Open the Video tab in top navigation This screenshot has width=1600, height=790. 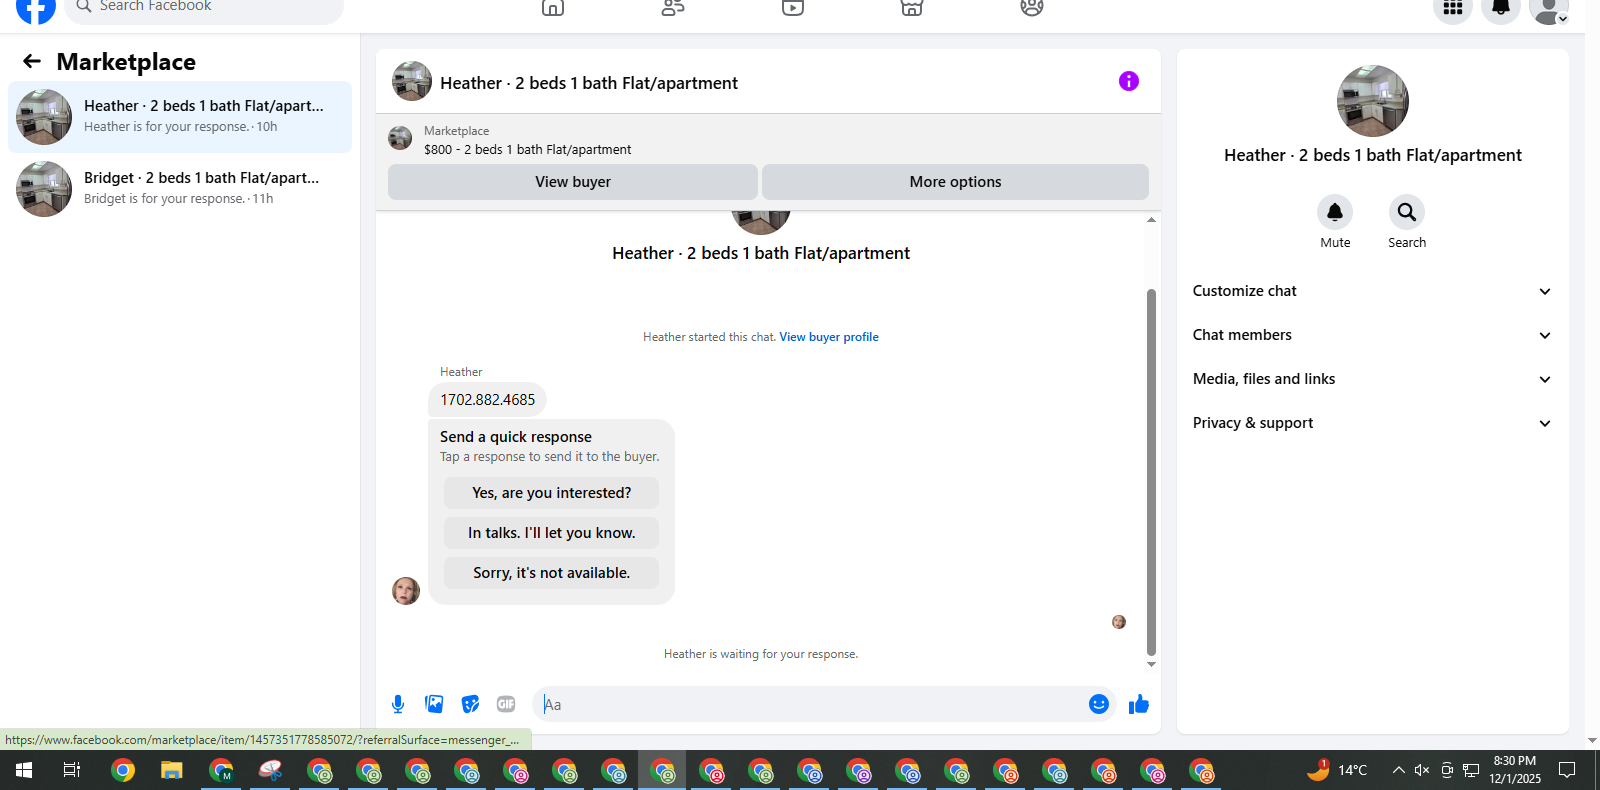point(793,8)
